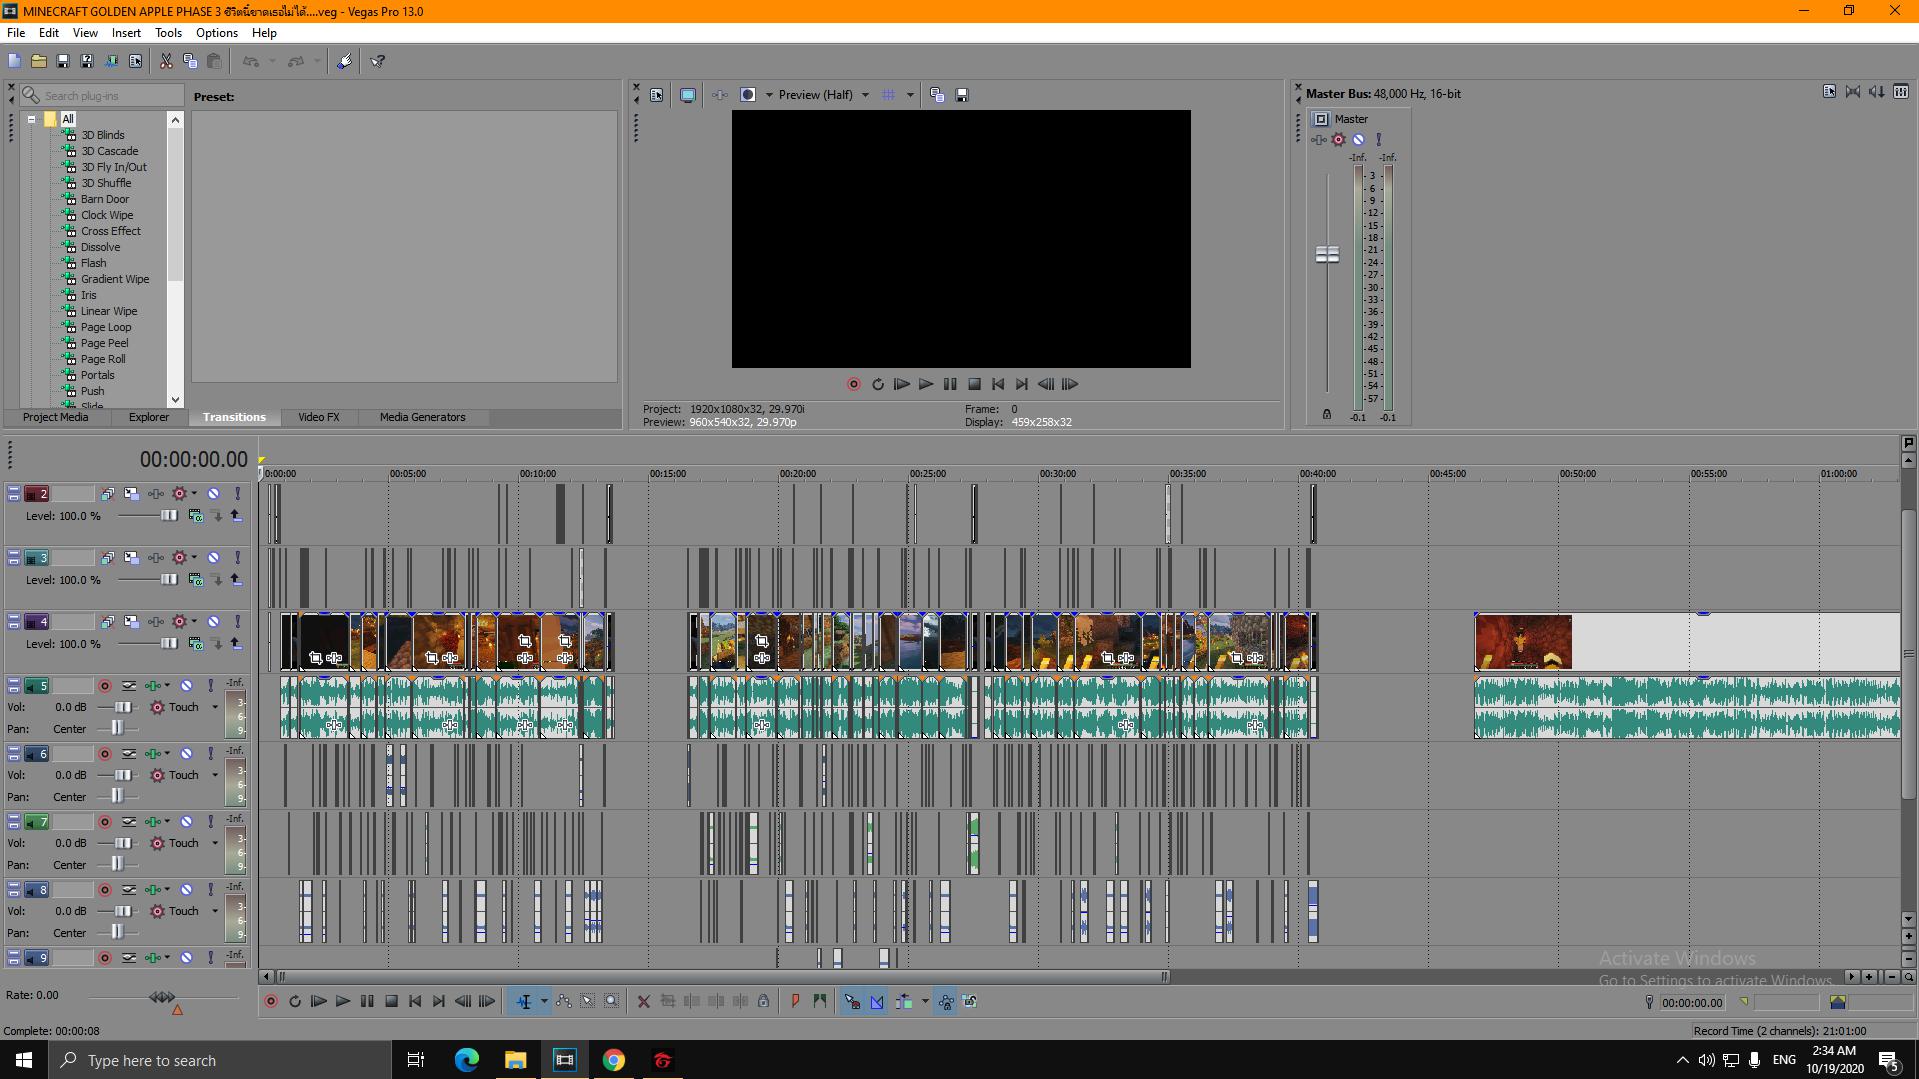Click the Open project folder icon
This screenshot has width=1919, height=1079.
[x=38, y=61]
